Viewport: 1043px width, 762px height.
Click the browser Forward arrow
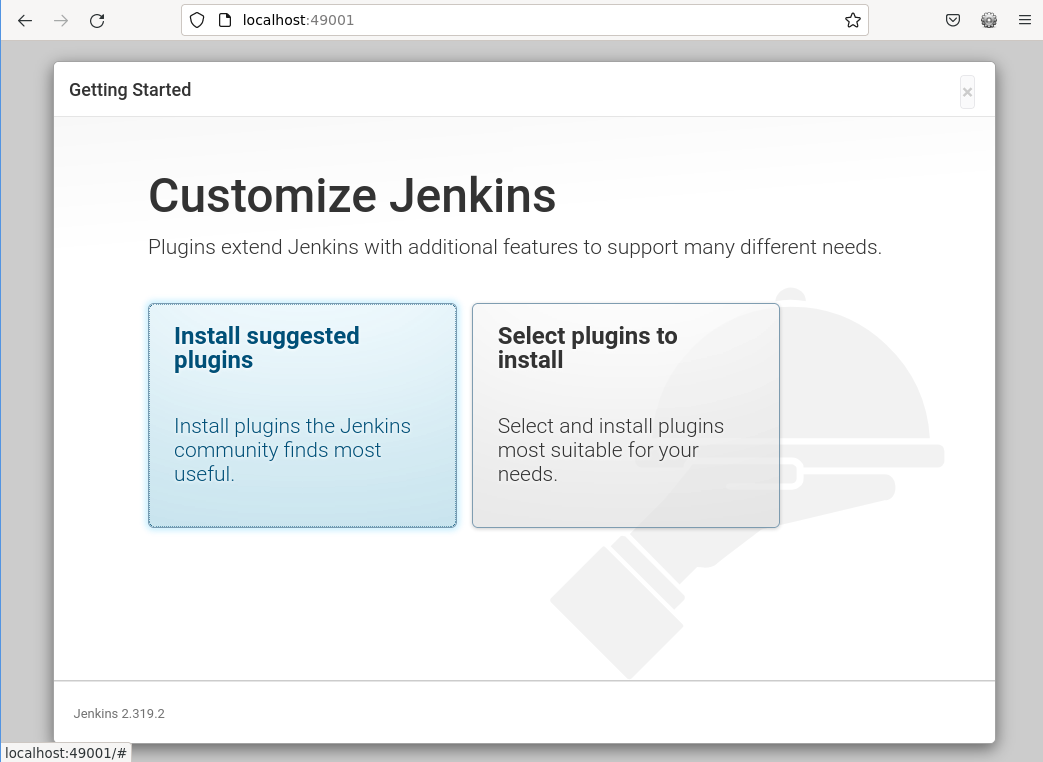(x=61, y=20)
